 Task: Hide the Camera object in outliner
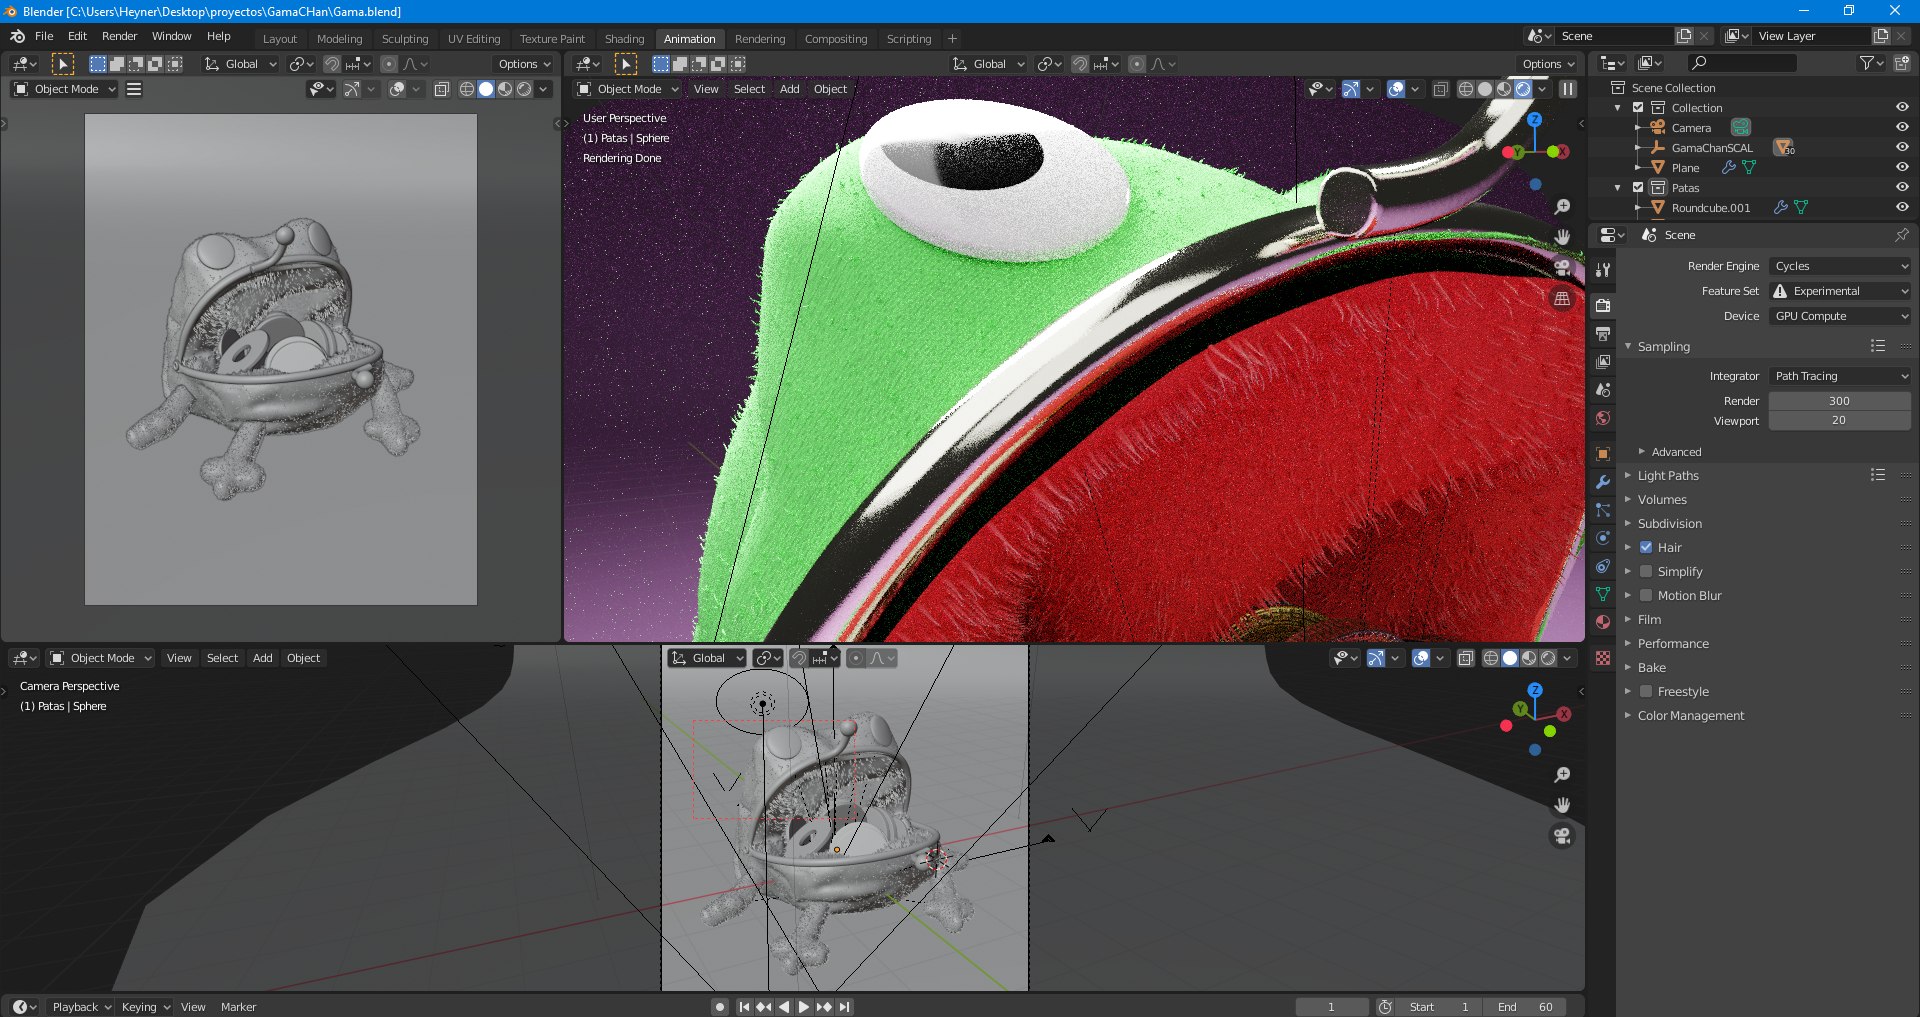(x=1902, y=128)
